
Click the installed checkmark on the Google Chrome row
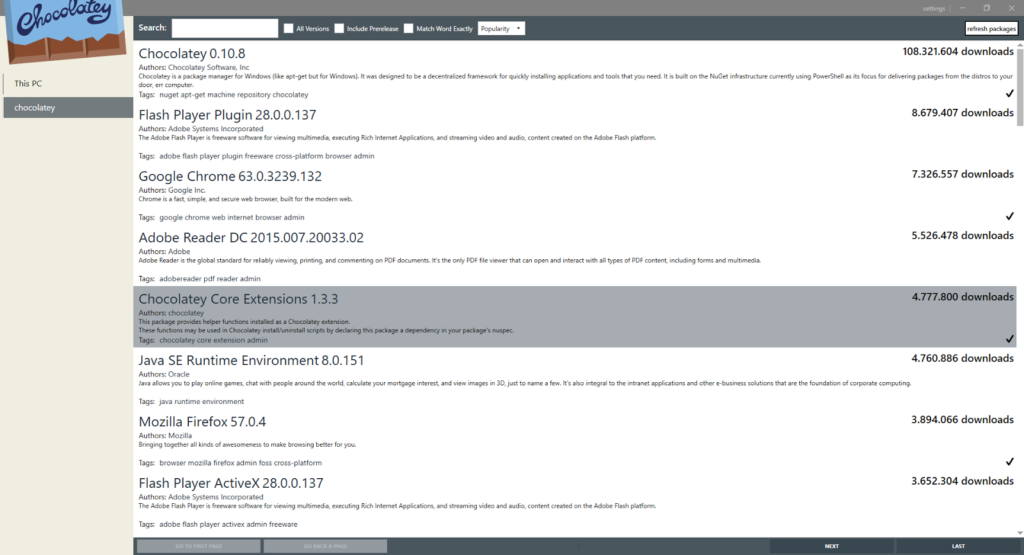pos(1010,216)
